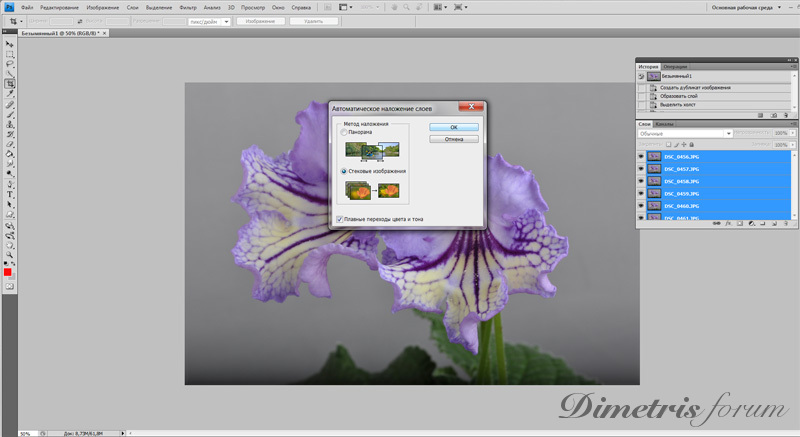Select the Brush tool

[x=9, y=115]
